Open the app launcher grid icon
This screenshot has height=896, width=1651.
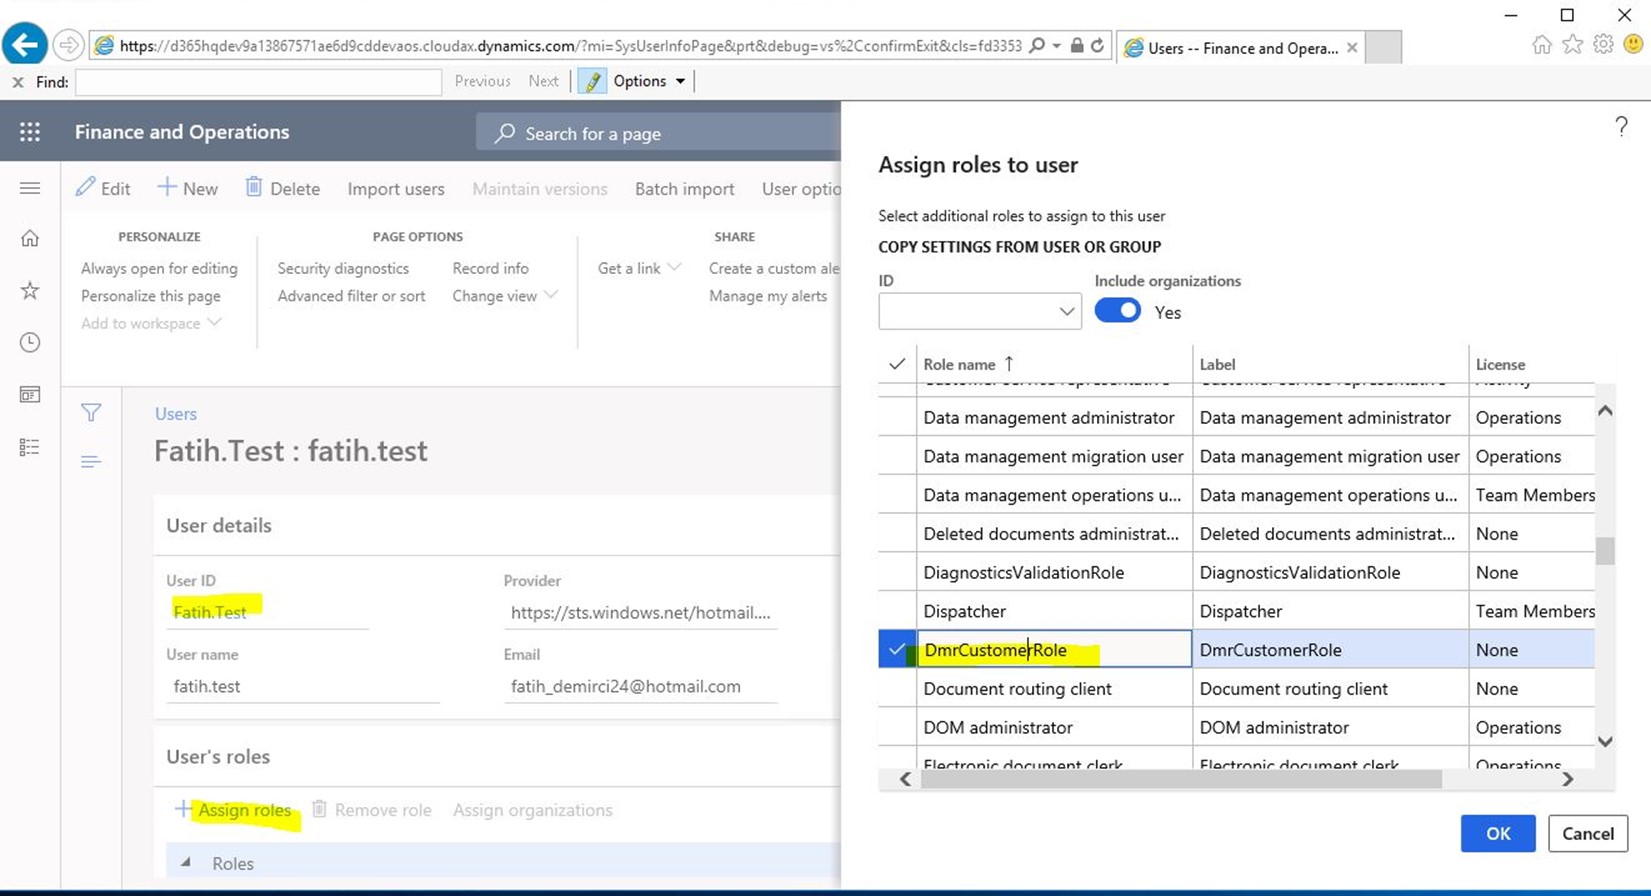tap(30, 132)
